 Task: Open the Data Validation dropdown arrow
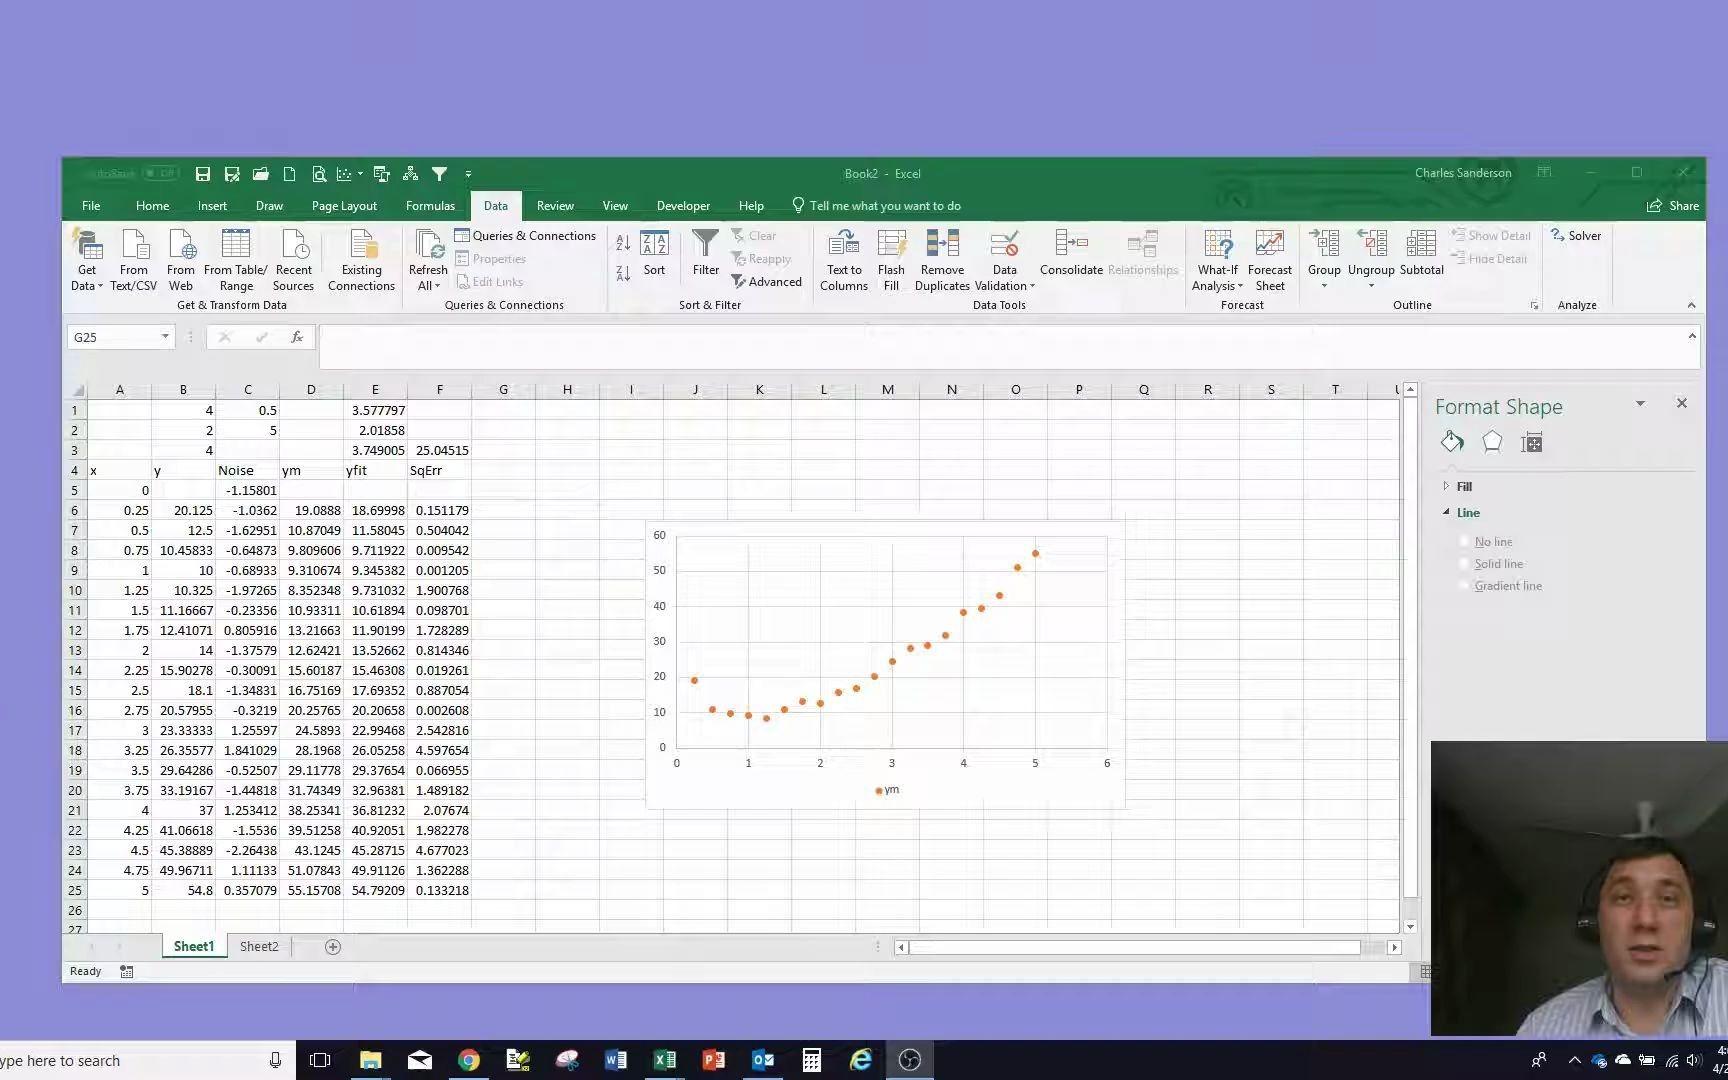1033,285
